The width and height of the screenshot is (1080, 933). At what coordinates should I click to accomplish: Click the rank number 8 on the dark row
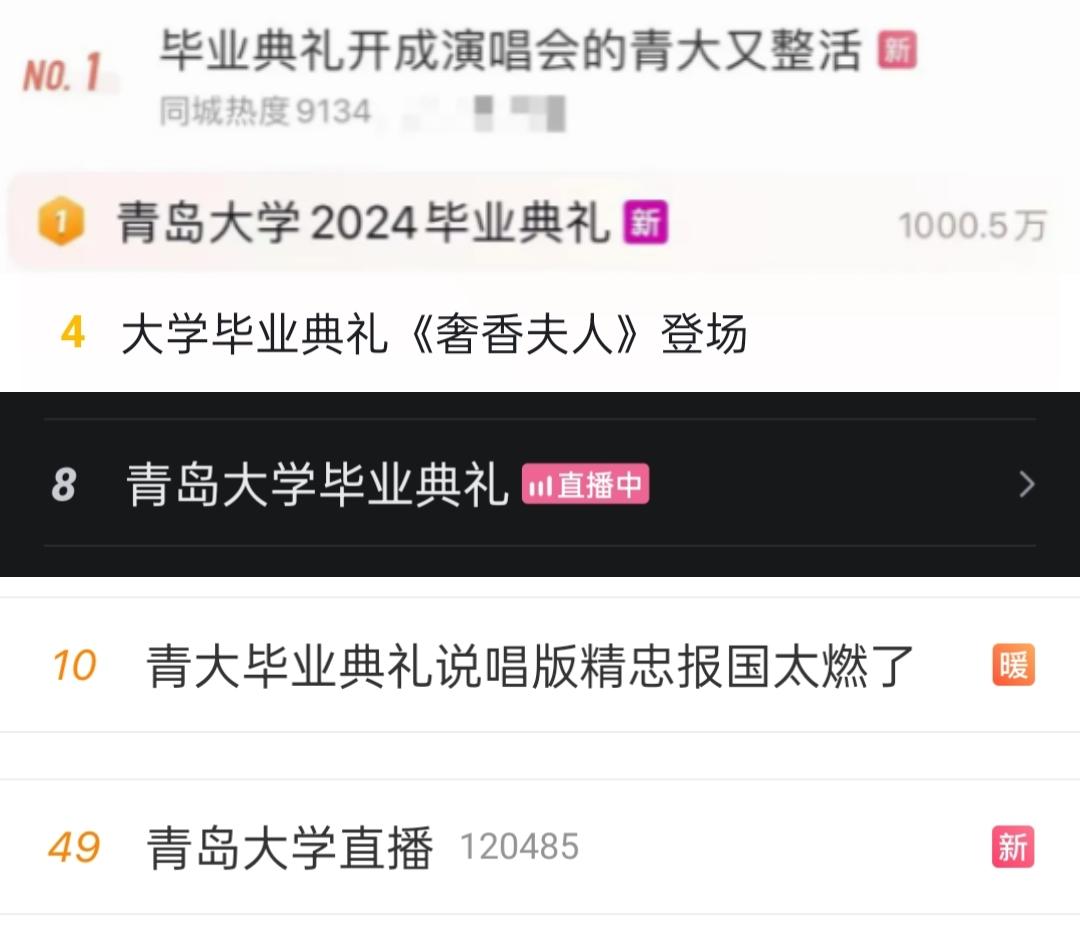coord(64,484)
